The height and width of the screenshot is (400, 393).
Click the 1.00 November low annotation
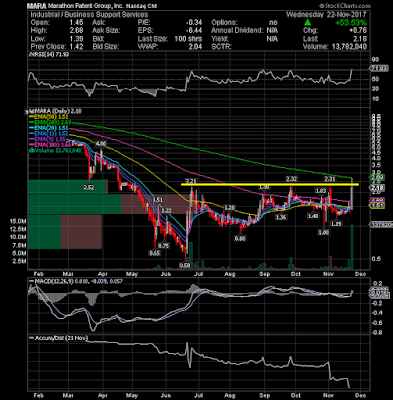pos(324,232)
